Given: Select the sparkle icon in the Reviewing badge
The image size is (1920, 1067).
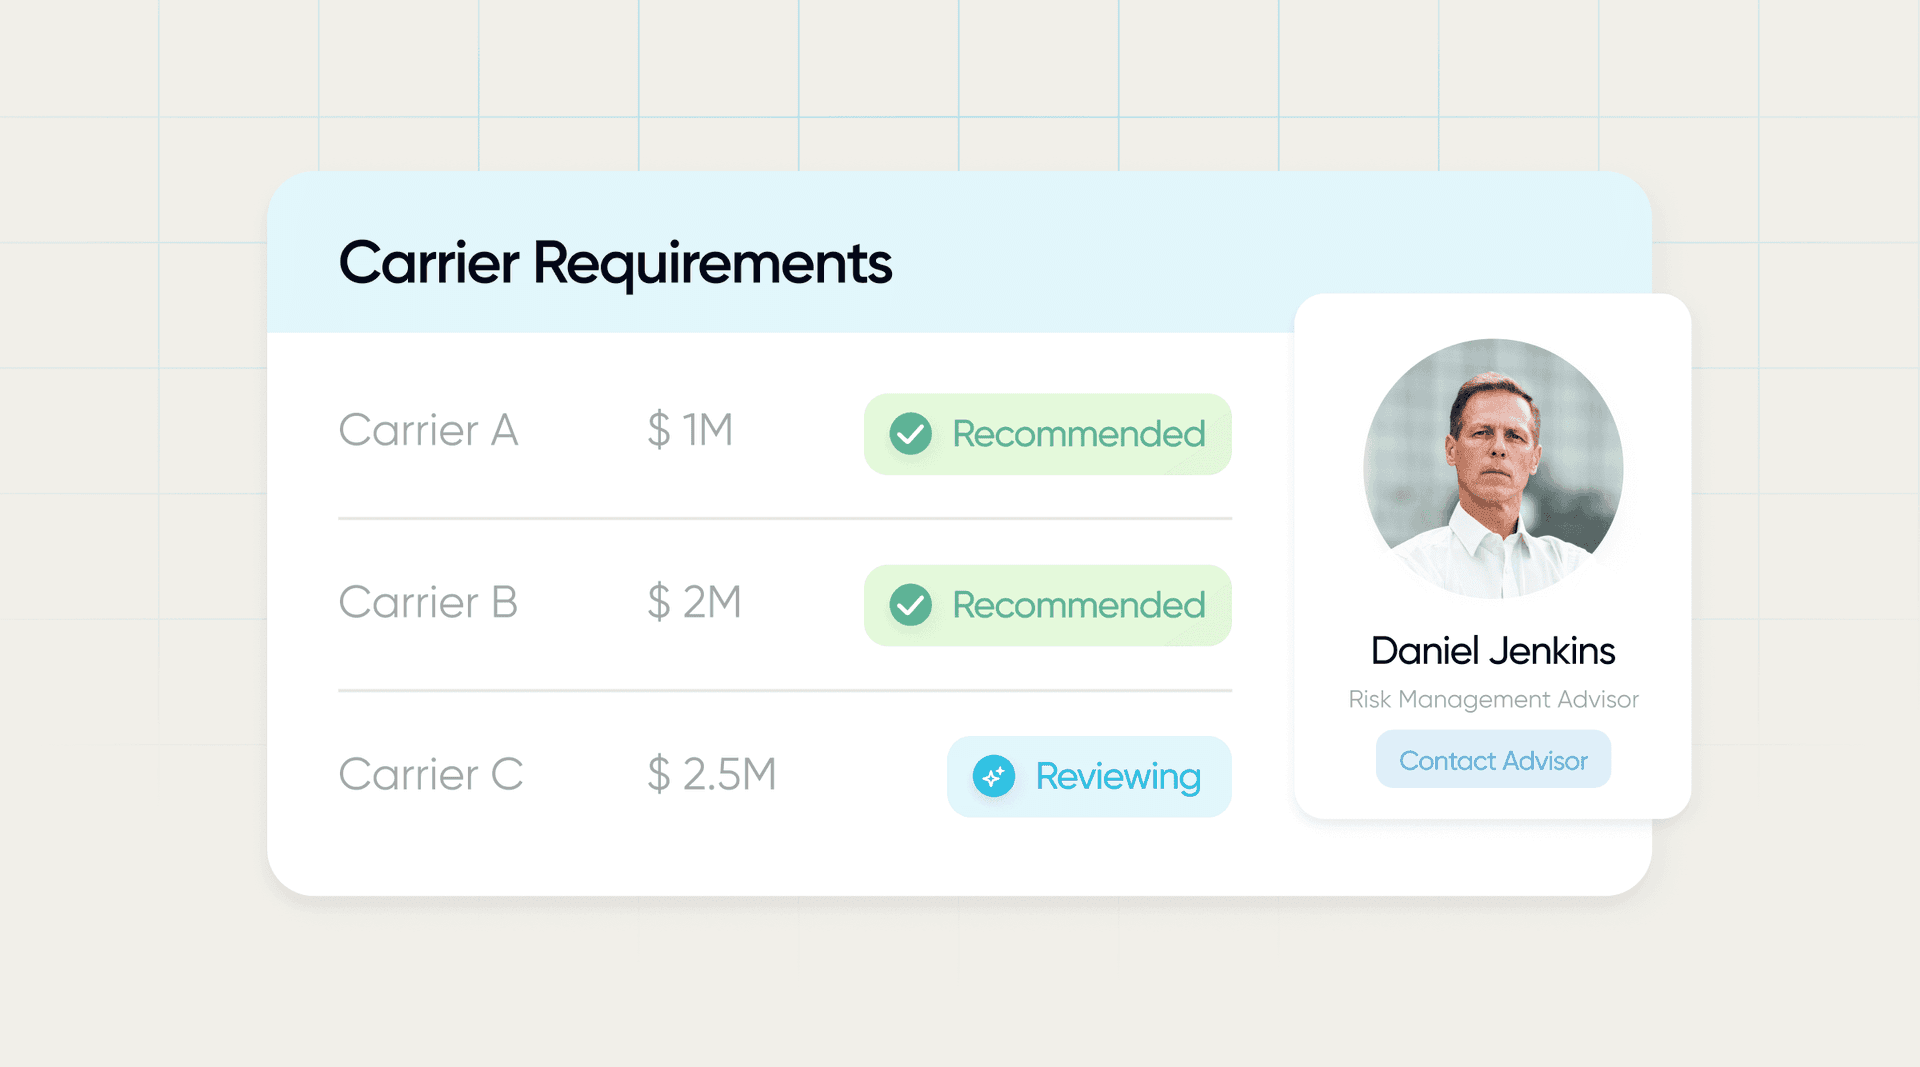Looking at the screenshot, I should pyautogui.click(x=994, y=776).
